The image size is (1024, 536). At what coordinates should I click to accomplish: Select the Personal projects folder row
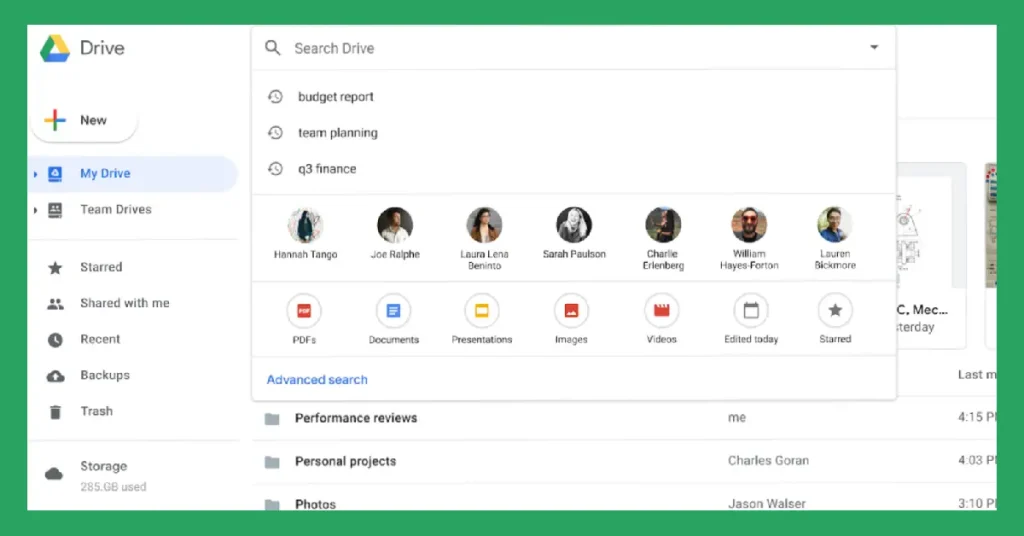(624, 461)
